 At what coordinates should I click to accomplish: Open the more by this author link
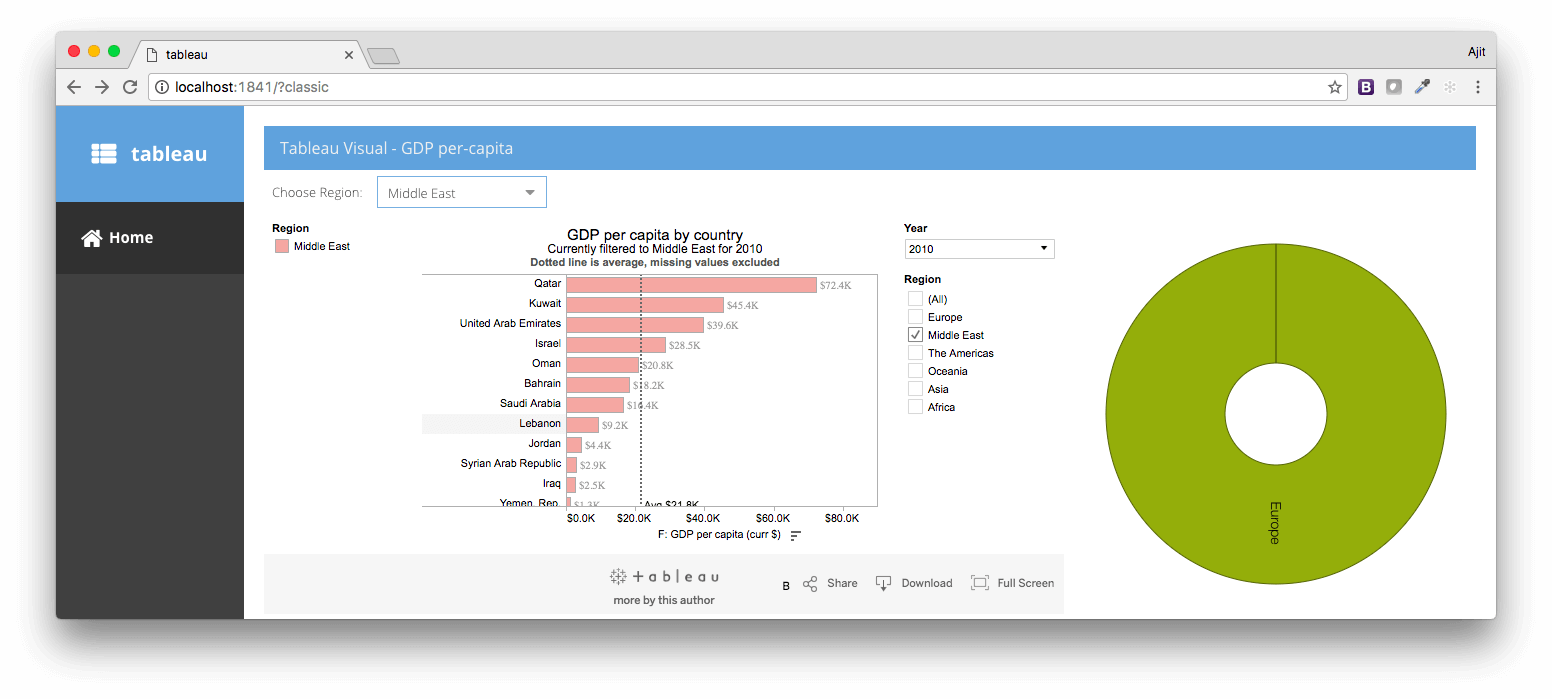click(664, 600)
